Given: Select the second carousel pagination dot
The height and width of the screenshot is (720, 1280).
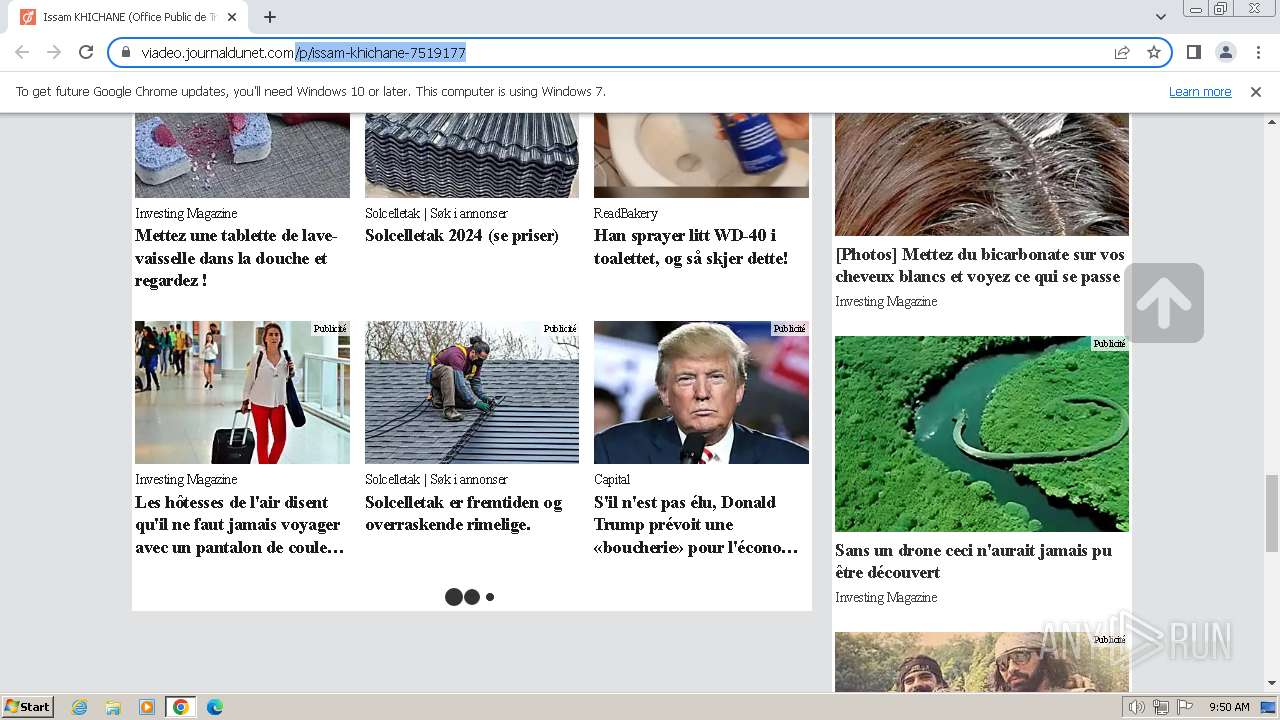Looking at the screenshot, I should pyautogui.click(x=472, y=597).
